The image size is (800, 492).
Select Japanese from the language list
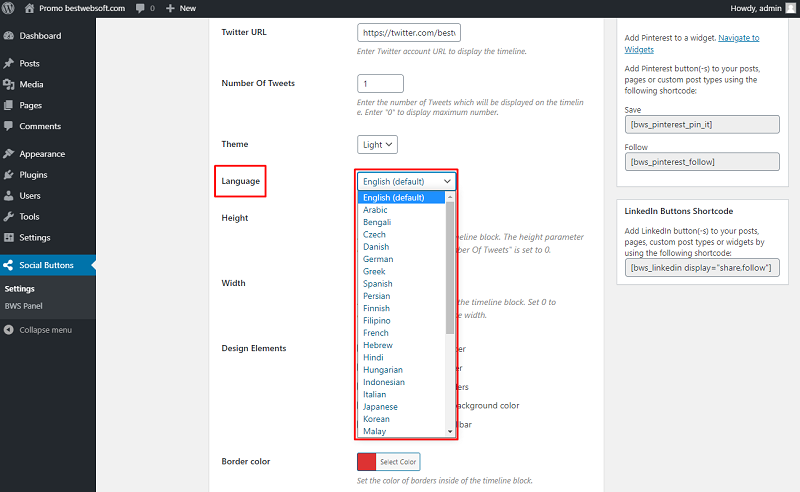point(402,406)
